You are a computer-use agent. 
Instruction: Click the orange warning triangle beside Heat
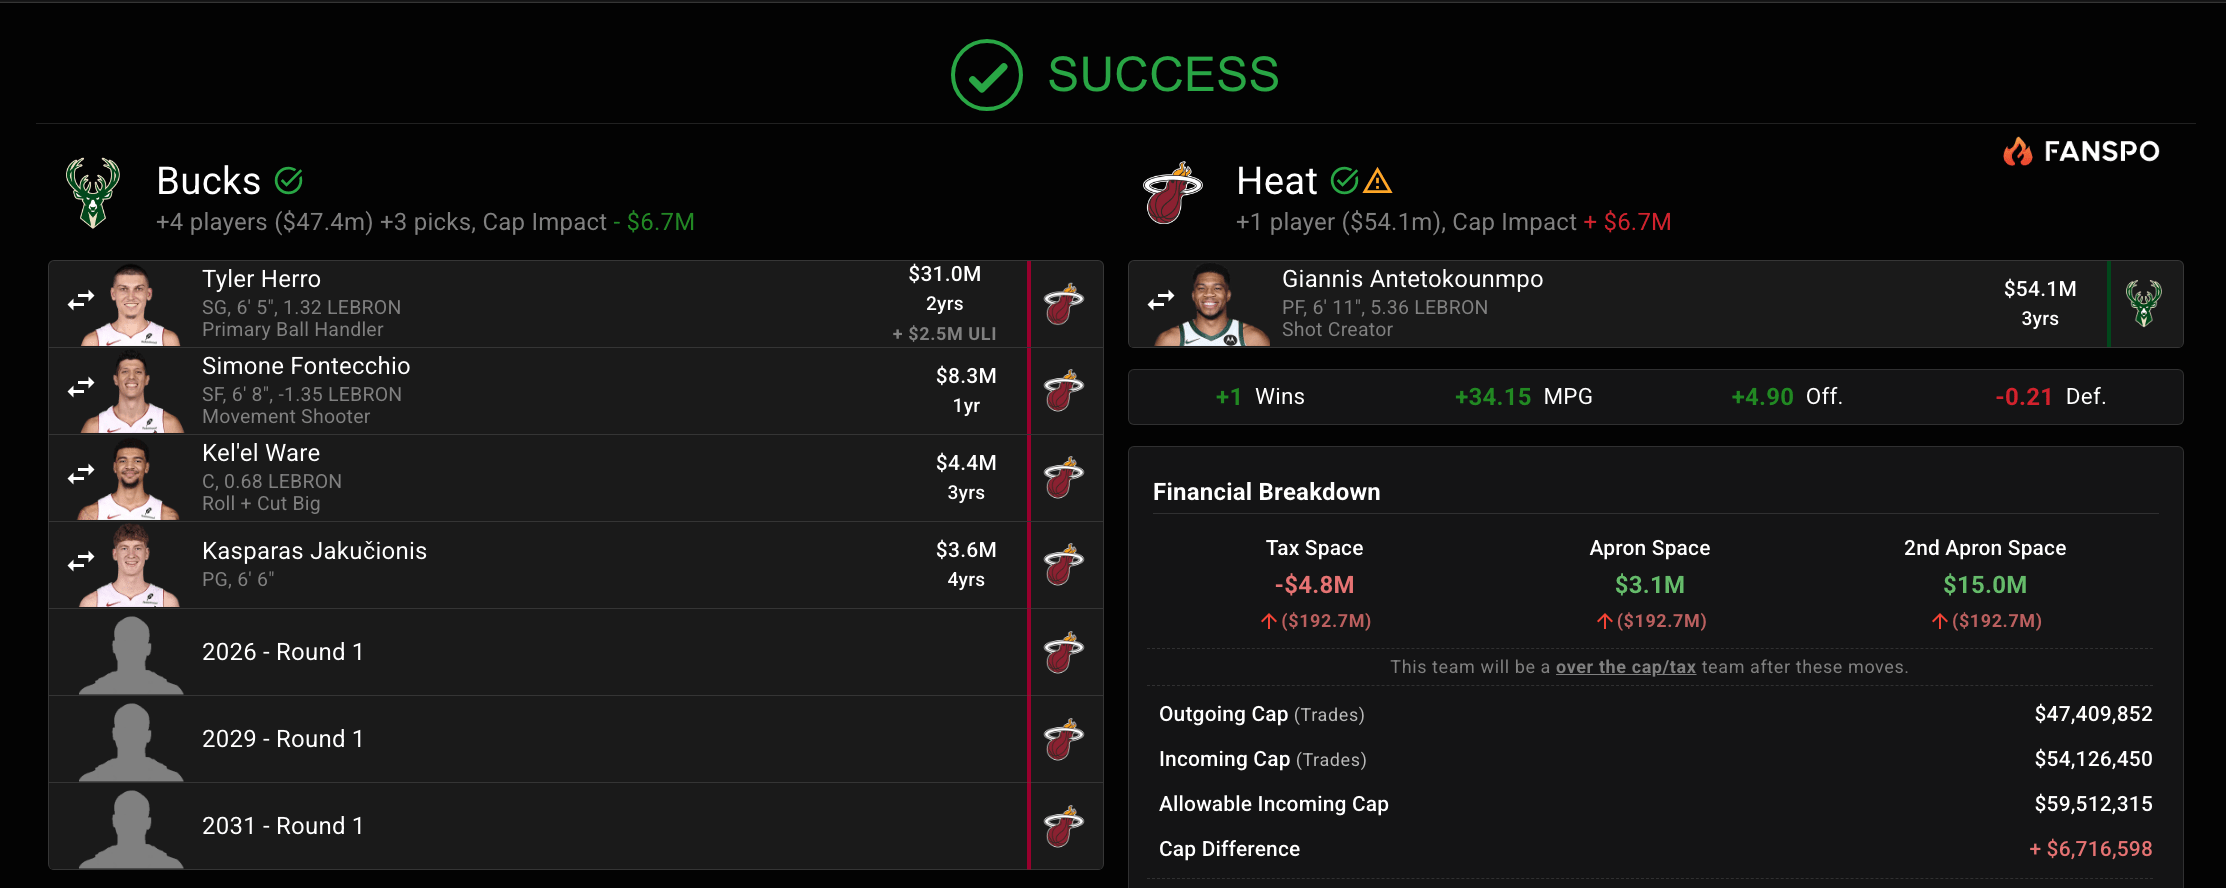1378,181
